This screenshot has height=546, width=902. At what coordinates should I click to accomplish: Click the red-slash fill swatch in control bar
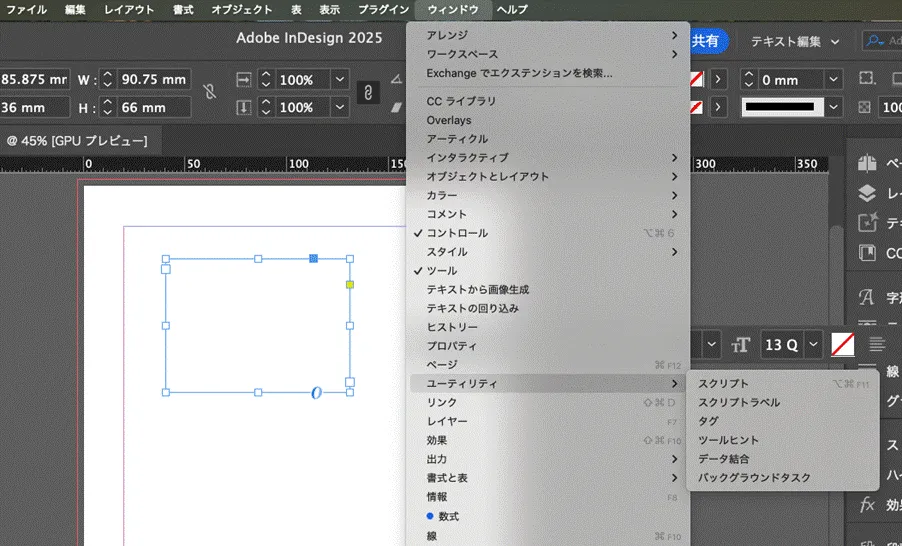tap(697, 79)
